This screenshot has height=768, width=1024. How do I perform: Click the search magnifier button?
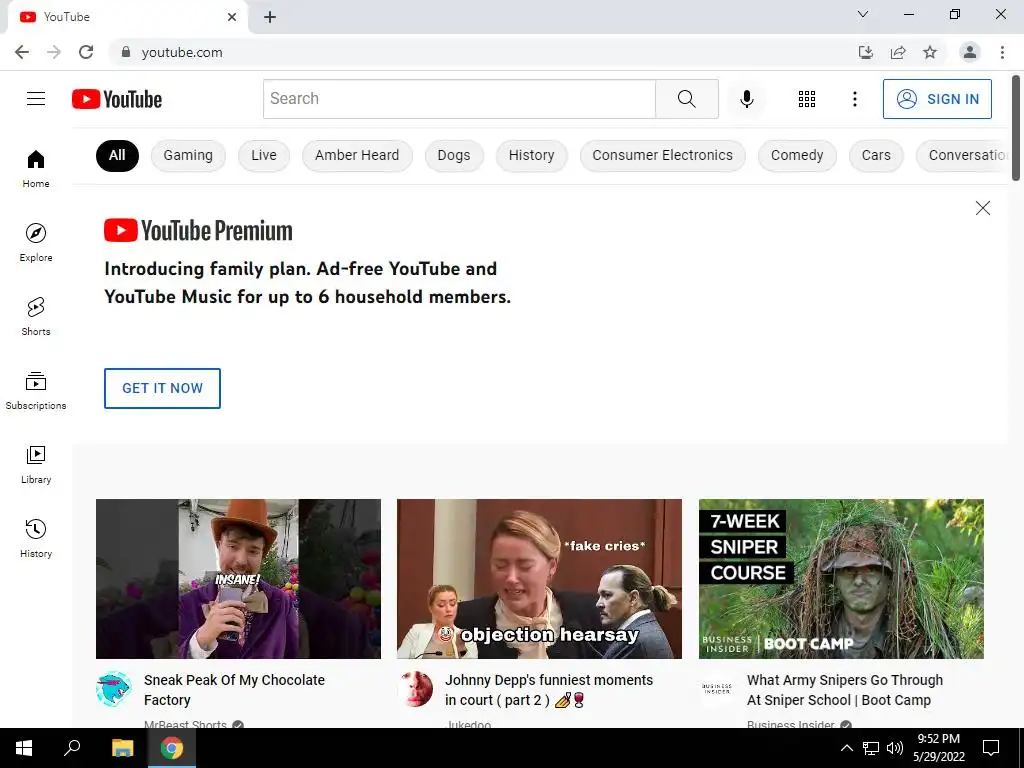coord(686,99)
